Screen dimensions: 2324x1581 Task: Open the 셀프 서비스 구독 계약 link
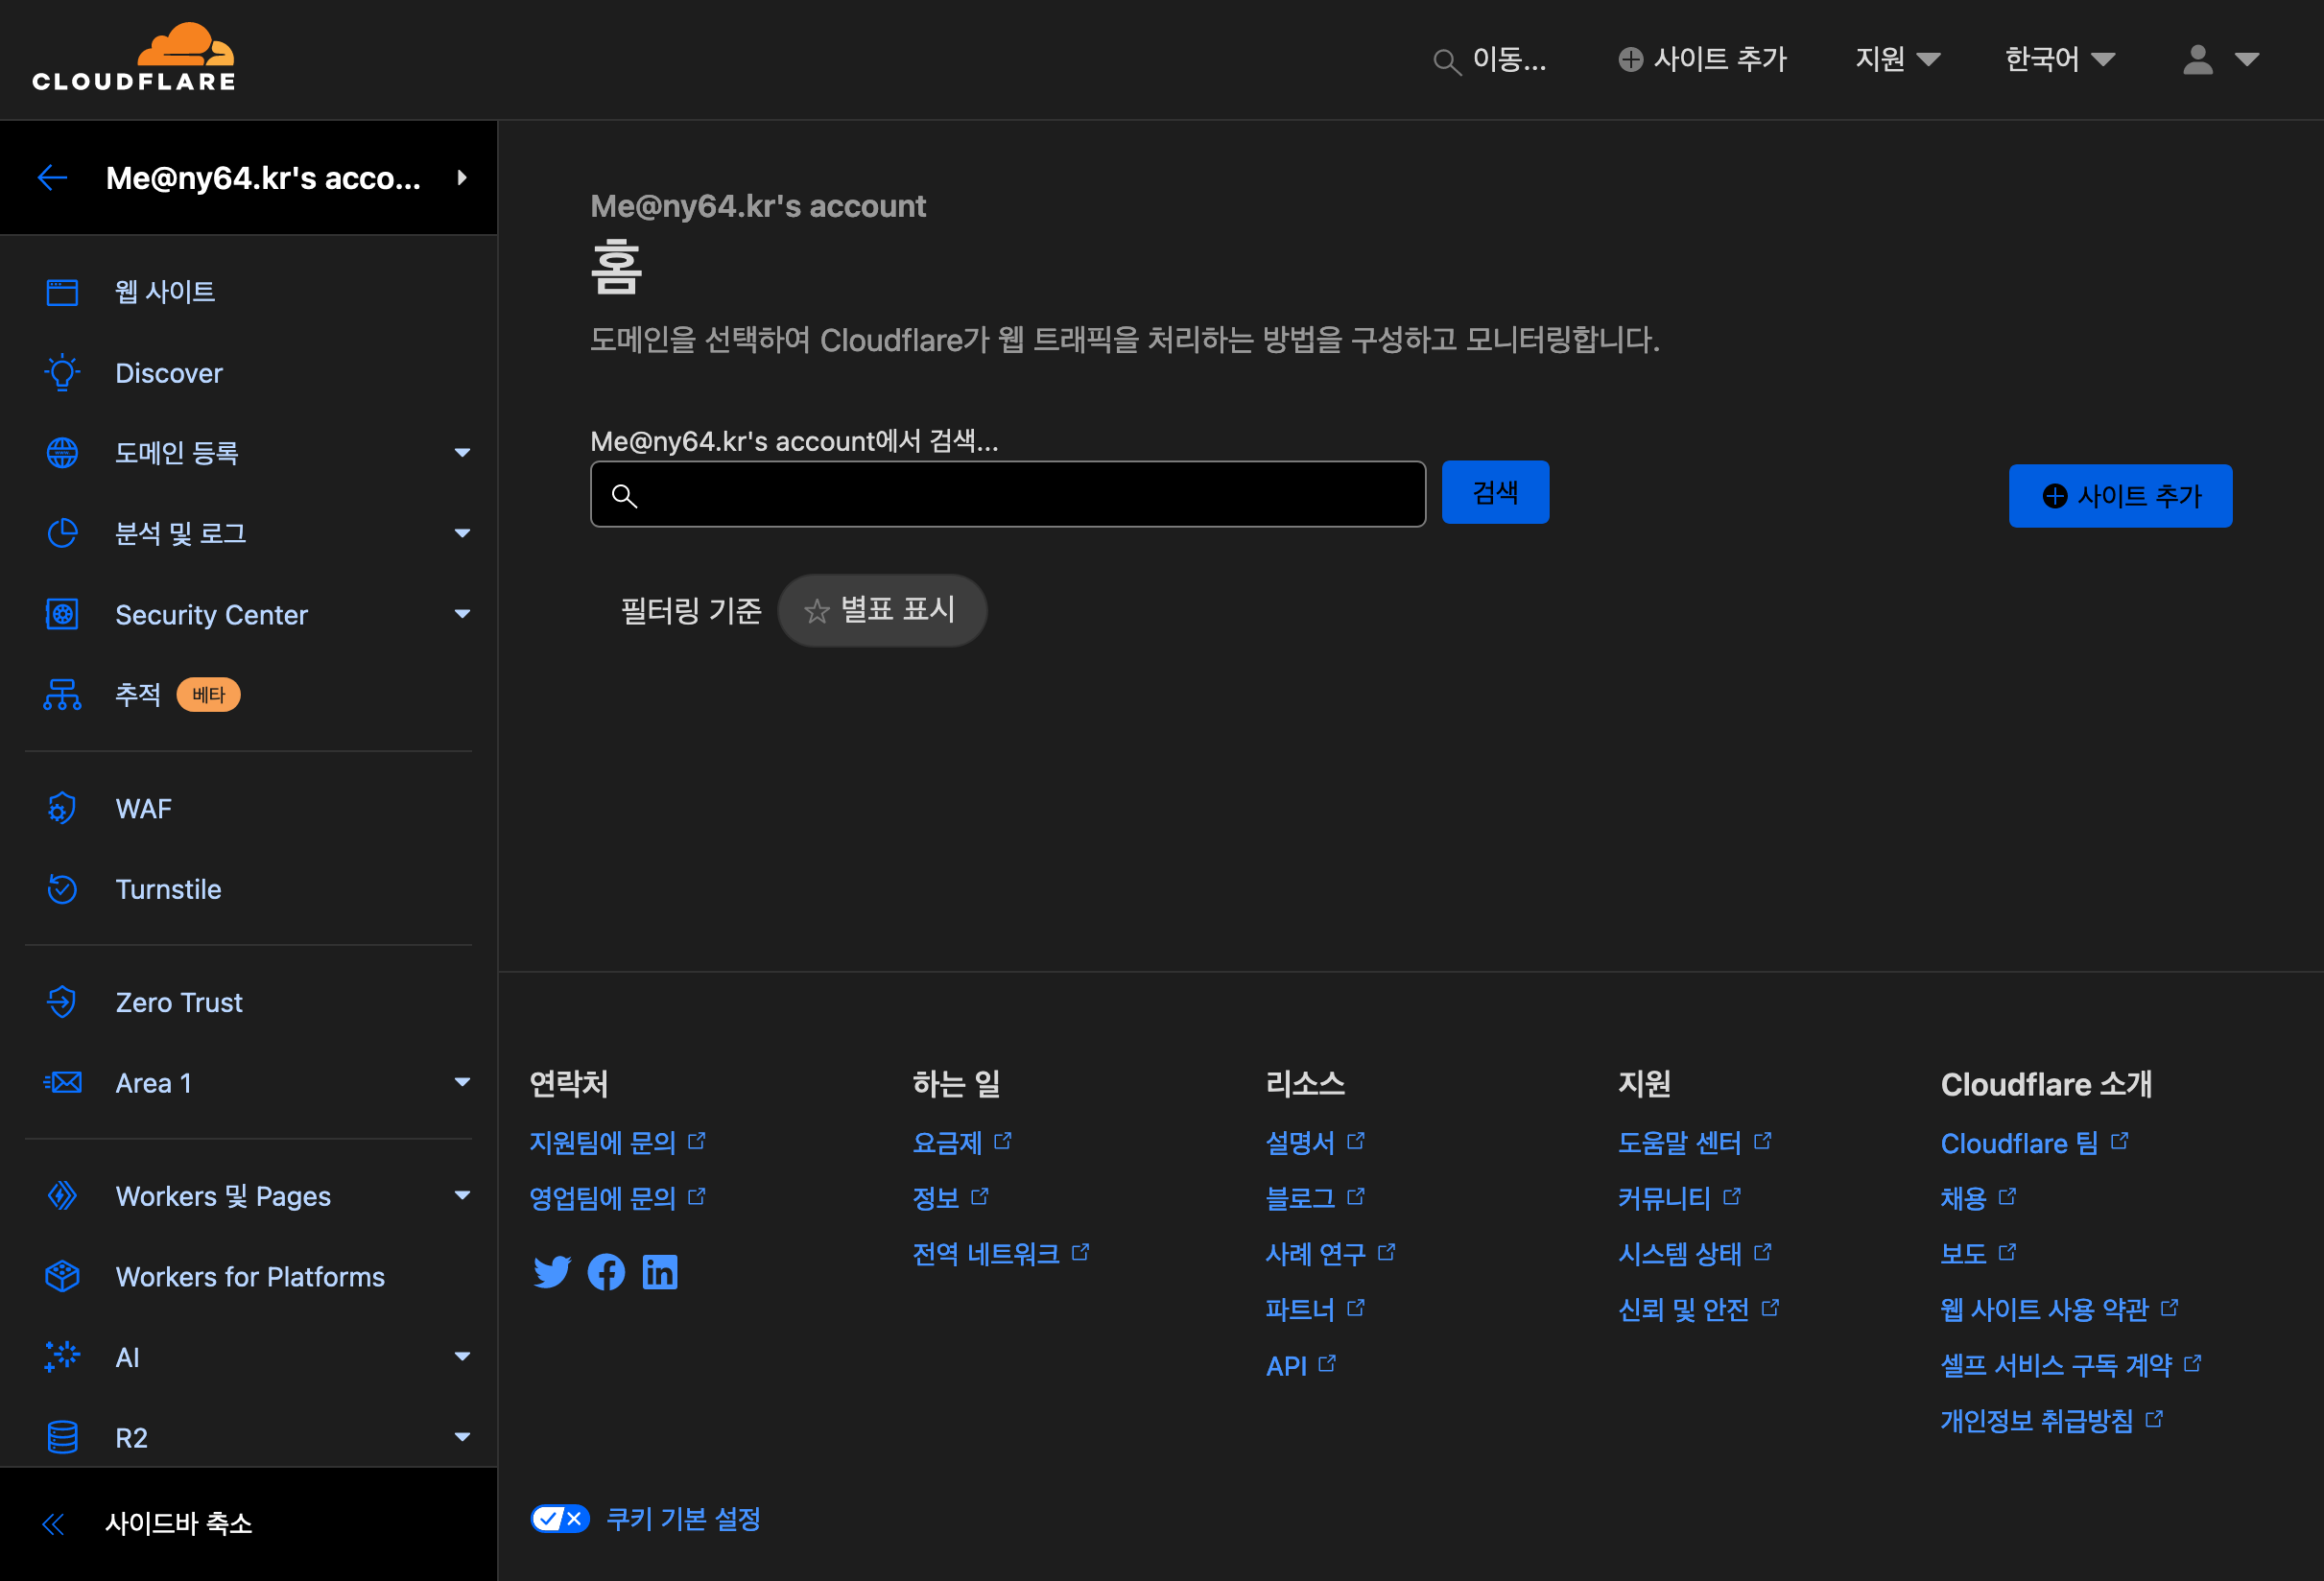tap(2070, 1366)
